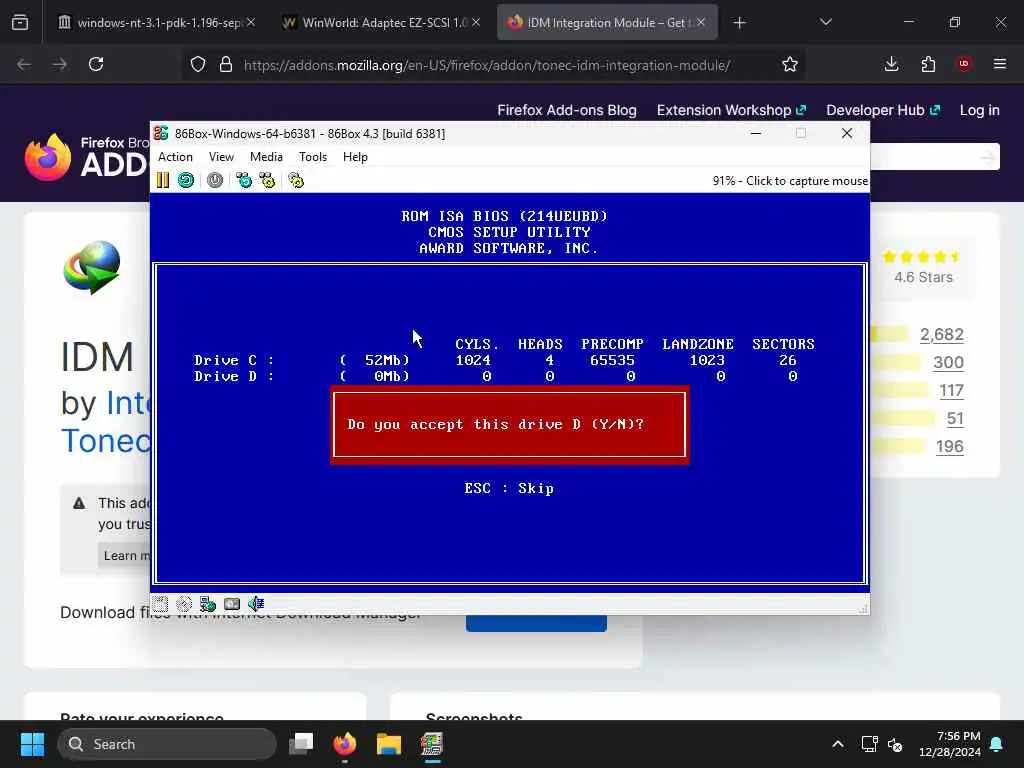Open File Explorer from taskbar
This screenshot has width=1024, height=768.
tap(389, 744)
